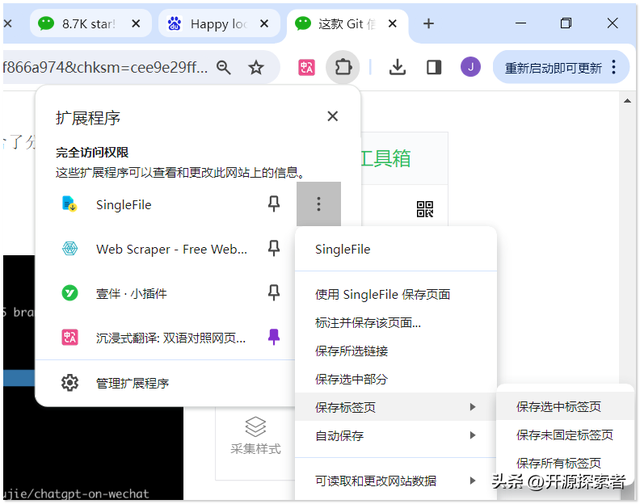Select 保存所有标签页 in submenu
The image size is (640, 504).
[565, 463]
